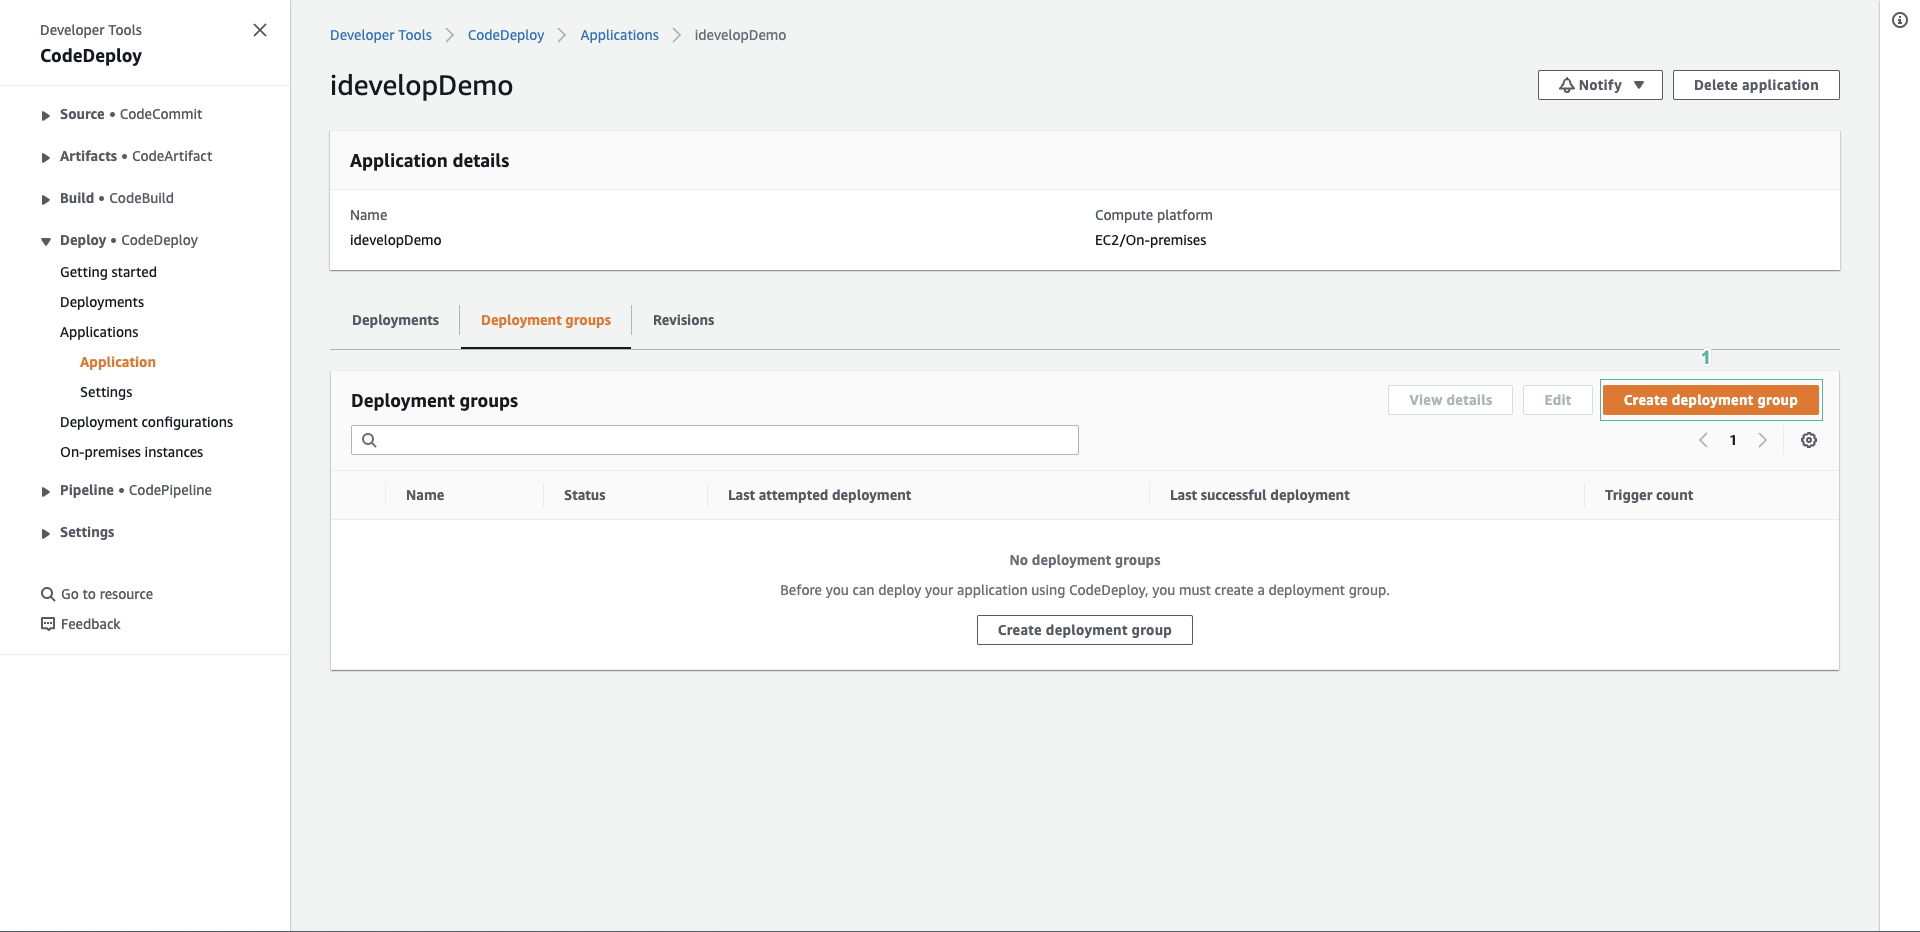Expand Build CodeBuild section

point(46,200)
